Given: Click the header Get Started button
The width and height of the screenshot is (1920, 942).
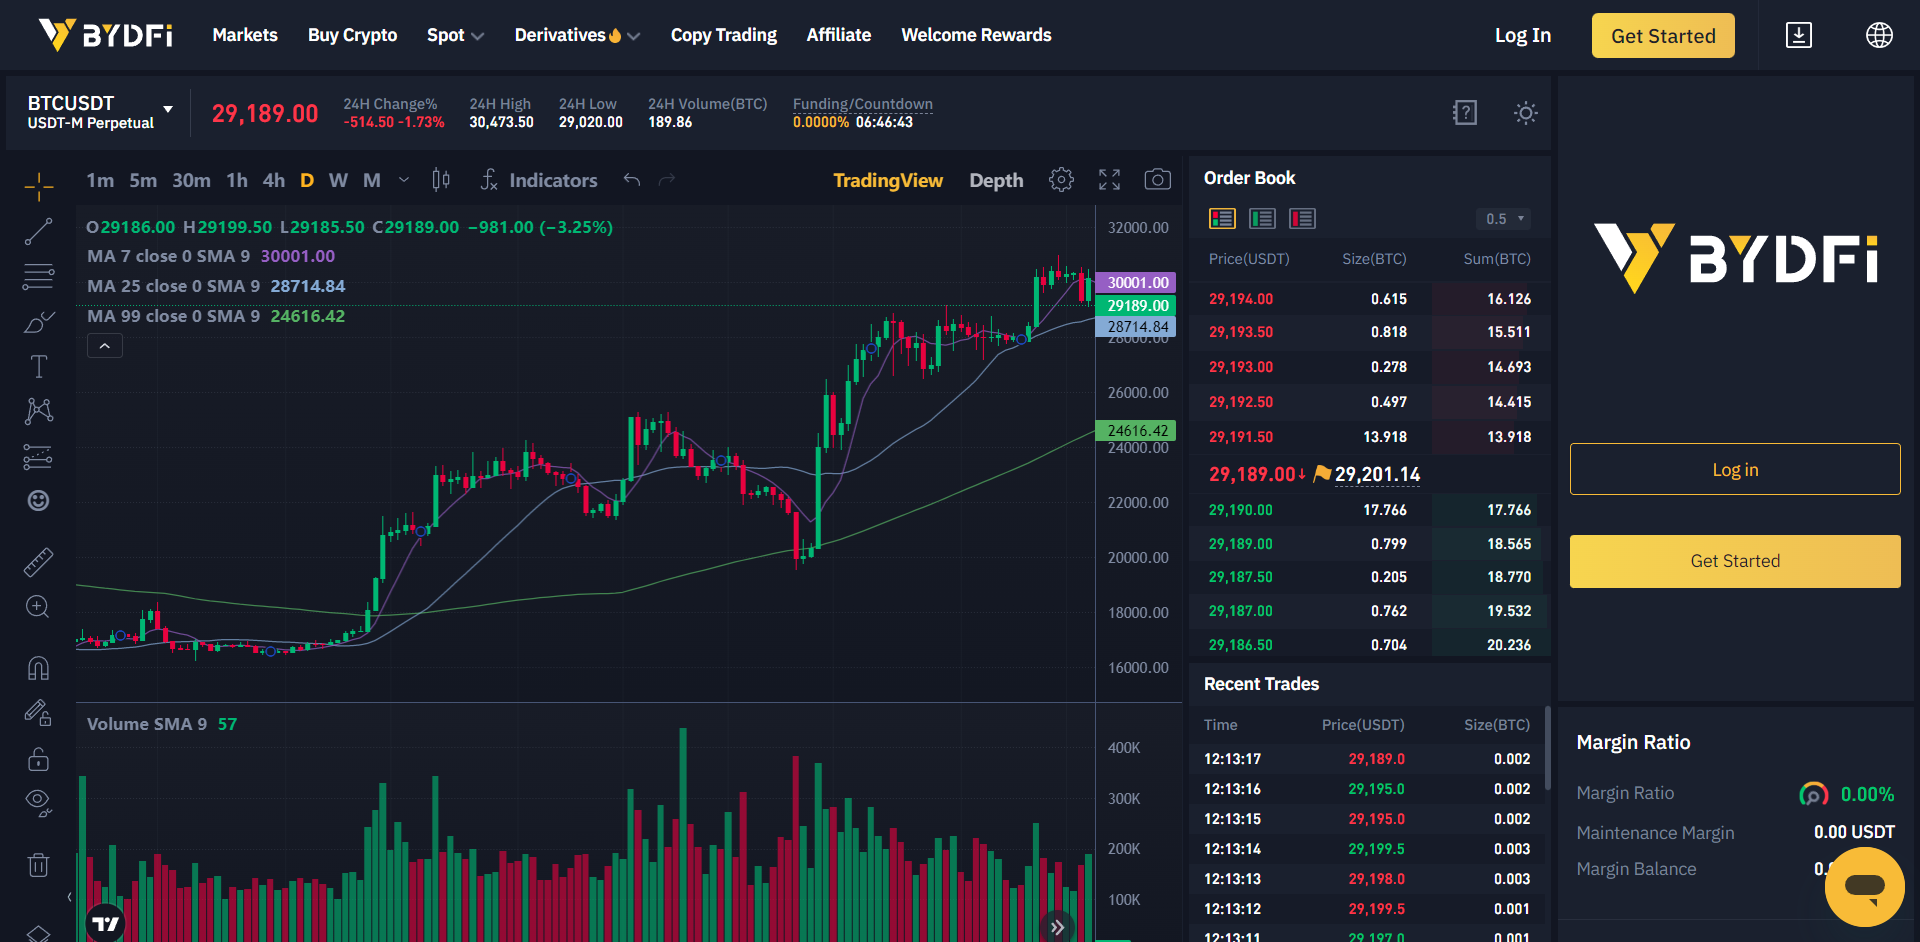Looking at the screenshot, I should [x=1663, y=35].
